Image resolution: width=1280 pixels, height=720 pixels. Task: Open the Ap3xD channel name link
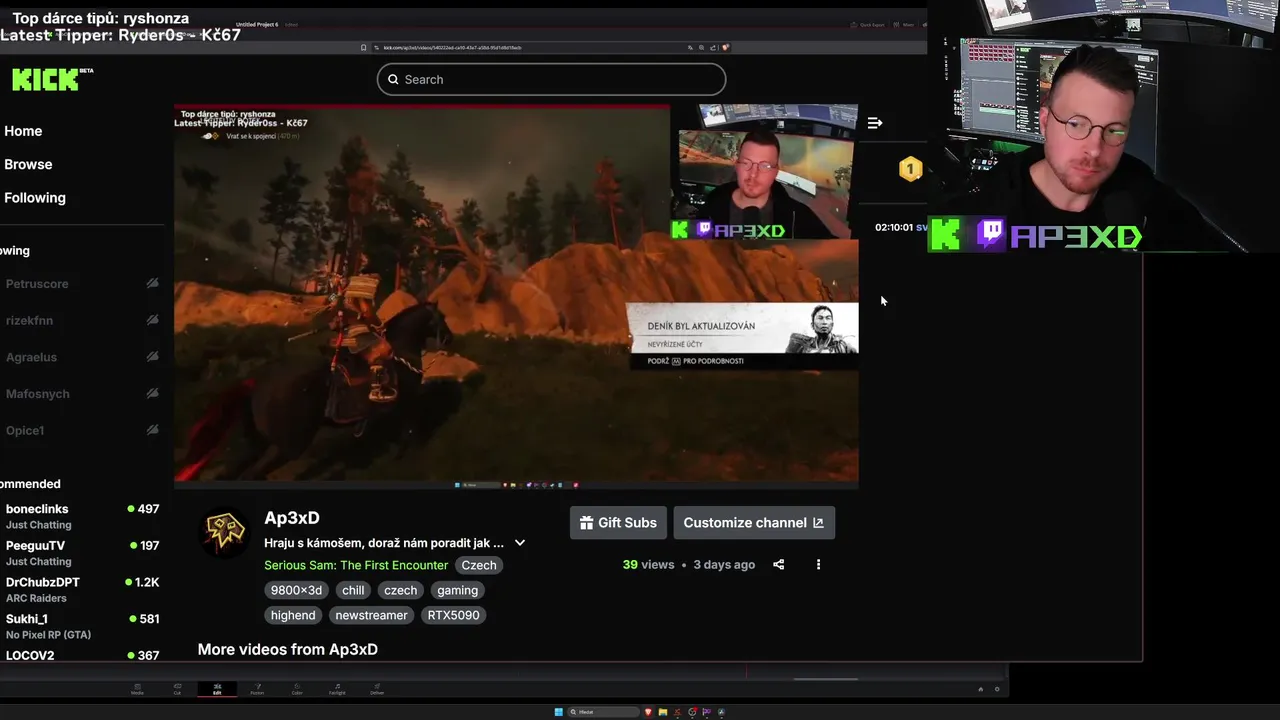292,518
